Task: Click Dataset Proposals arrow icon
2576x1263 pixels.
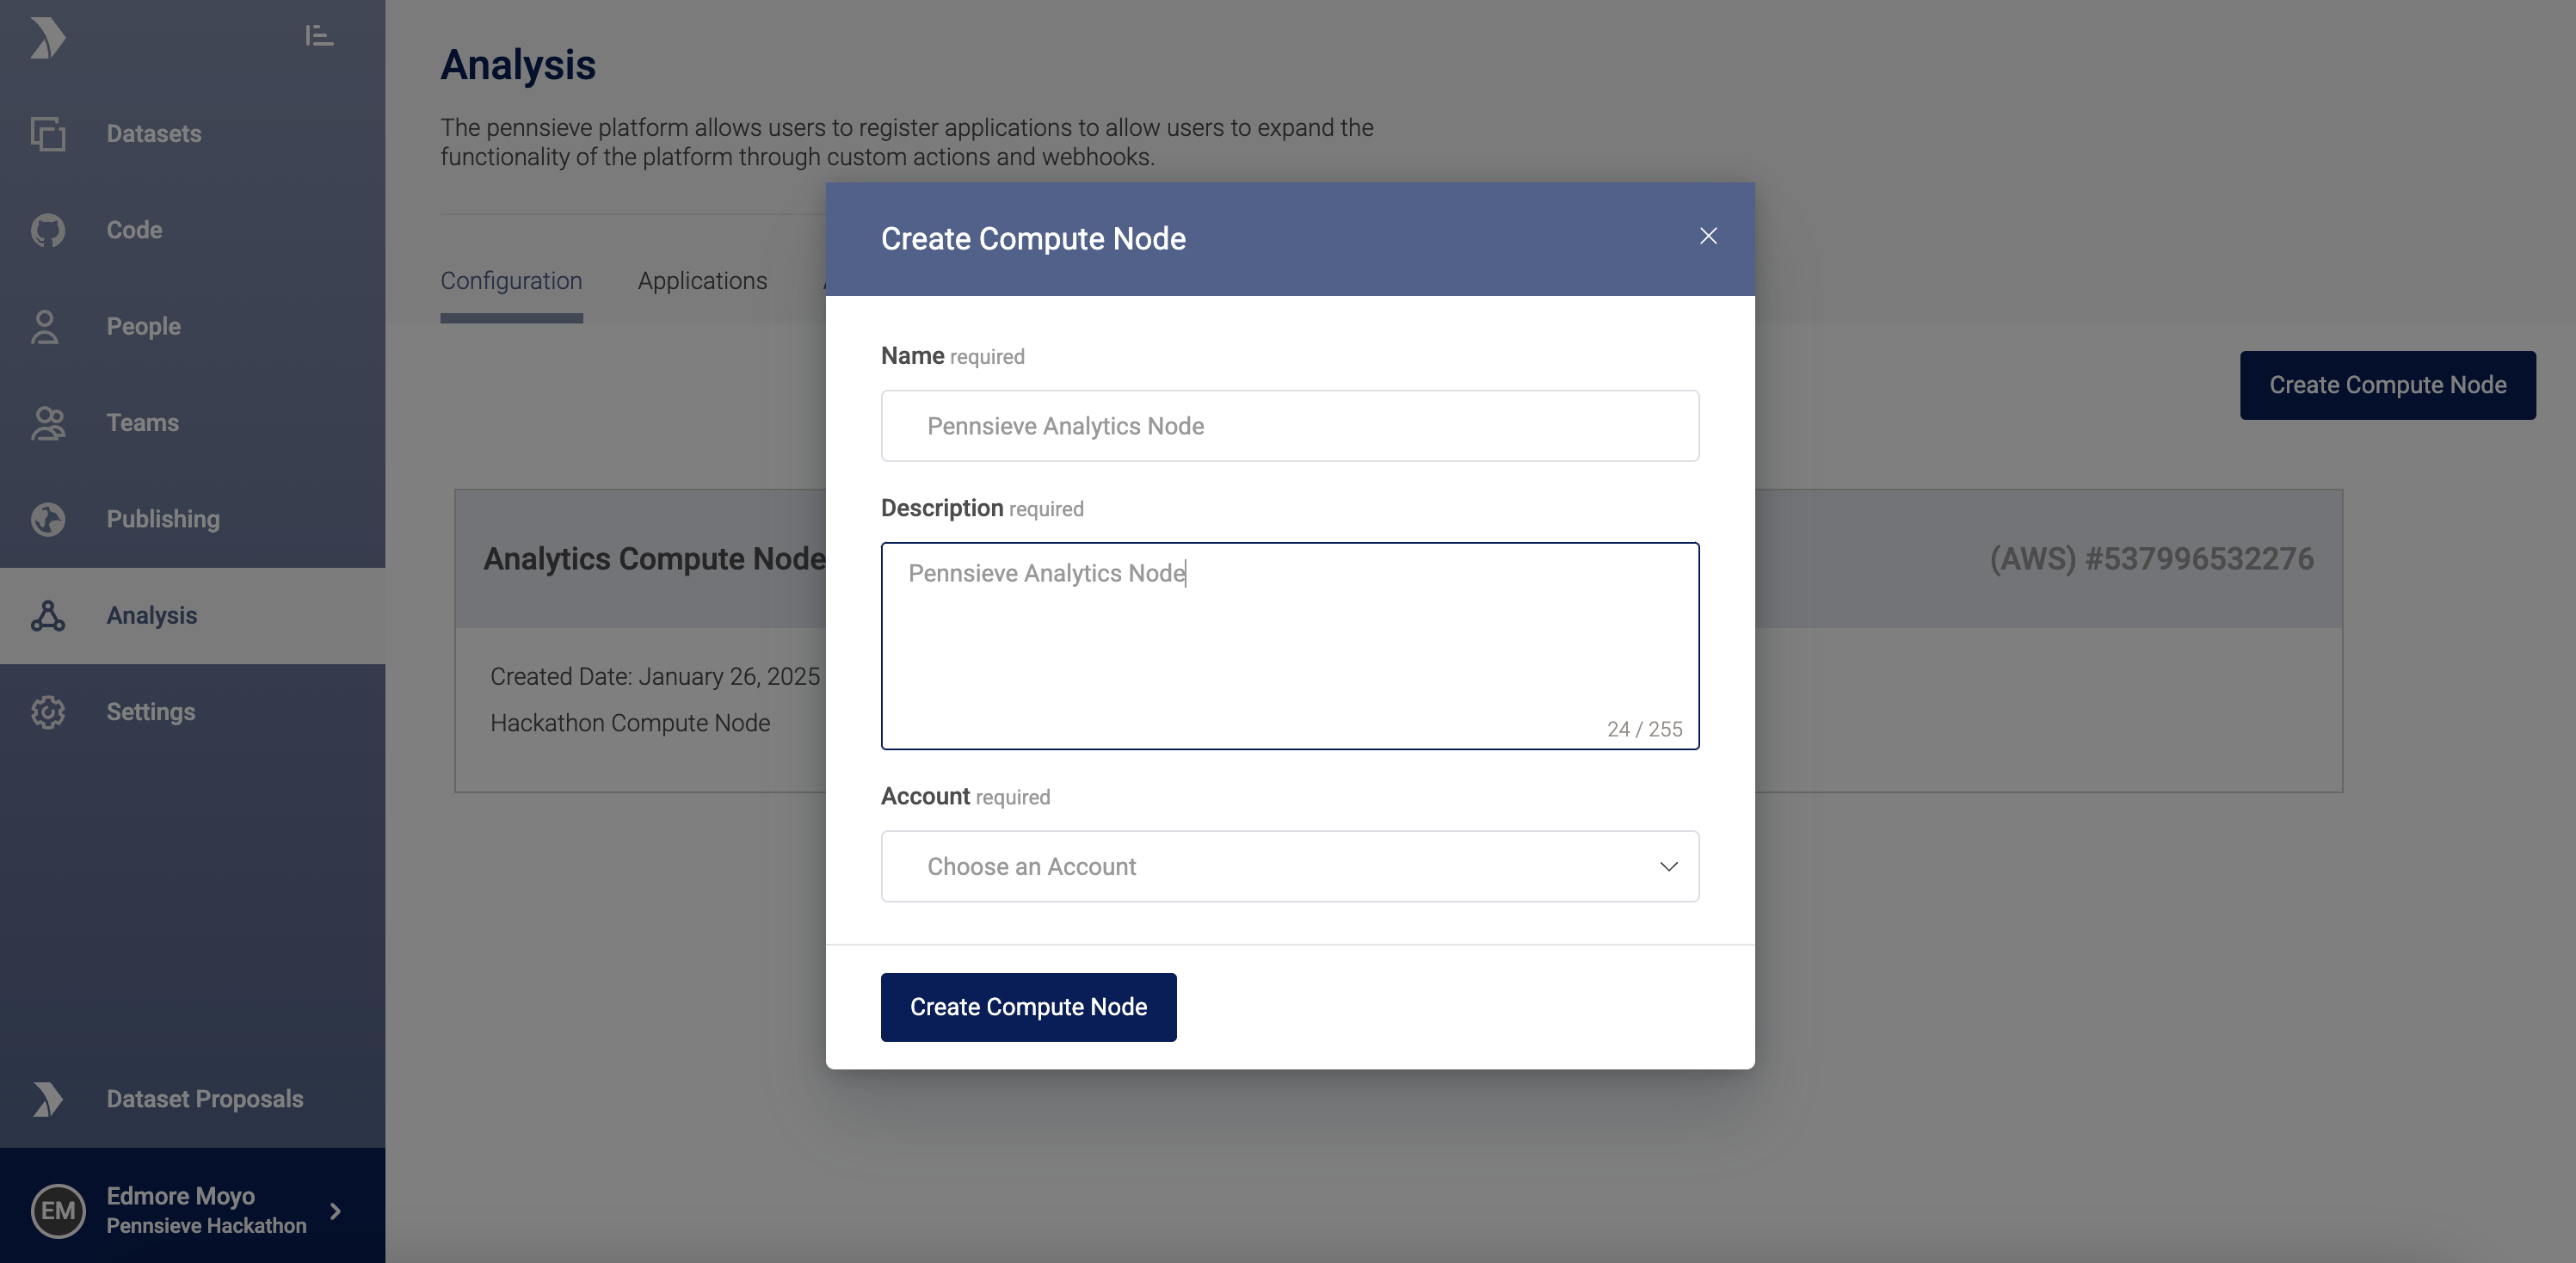Action: click(47, 1099)
